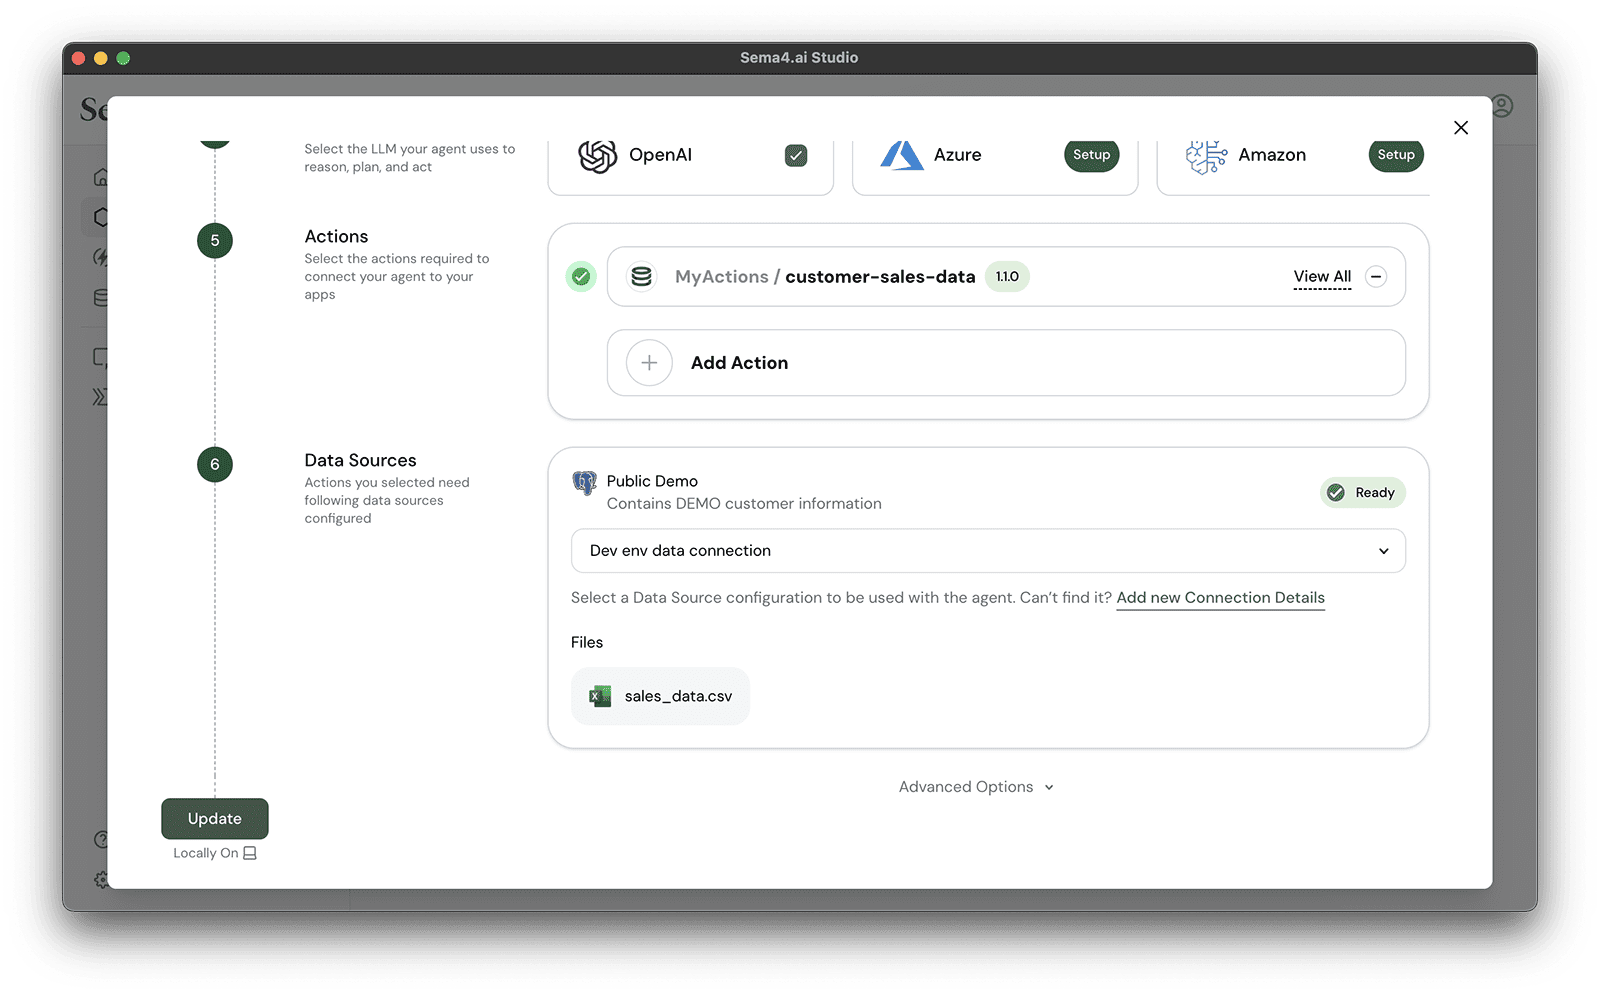1600x994 pixels.
Task: Uncheck the OpenAI selection checkbox
Action: click(796, 155)
